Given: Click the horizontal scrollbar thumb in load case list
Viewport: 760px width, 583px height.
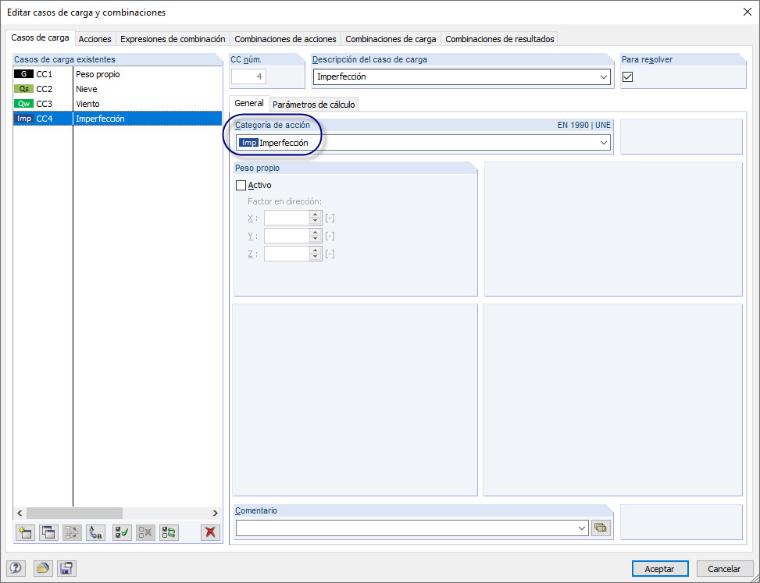Looking at the screenshot, I should click(74, 513).
